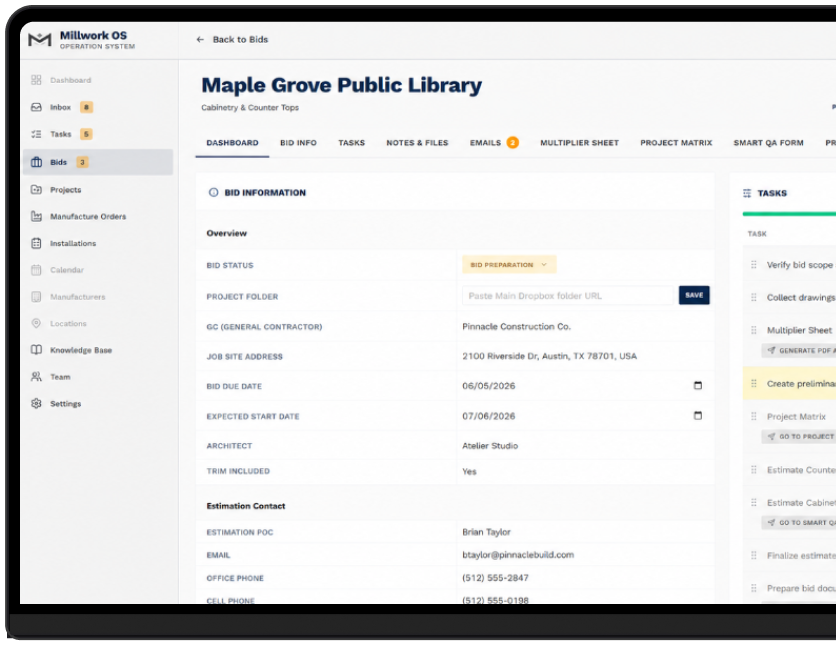This screenshot has height=645, width=836.
Task: Open the Projects folder icon in sidebar
Action: (x=36, y=190)
